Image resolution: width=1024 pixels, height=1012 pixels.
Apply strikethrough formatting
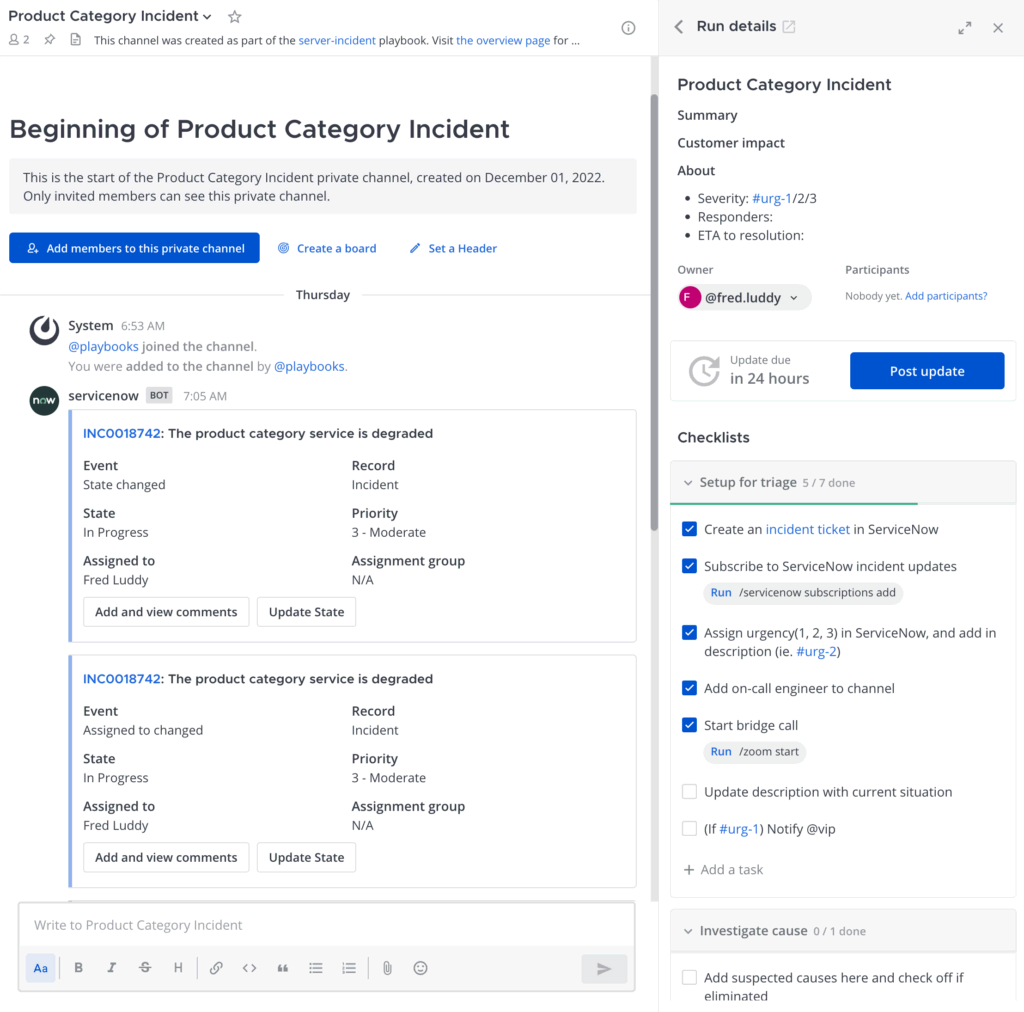pyautogui.click(x=145, y=968)
